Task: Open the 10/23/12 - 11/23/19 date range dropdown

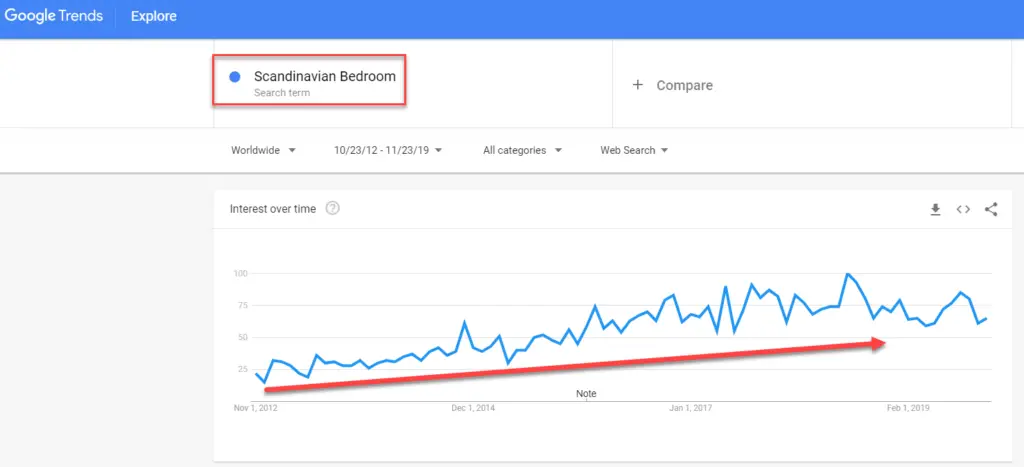Action: 388,150
